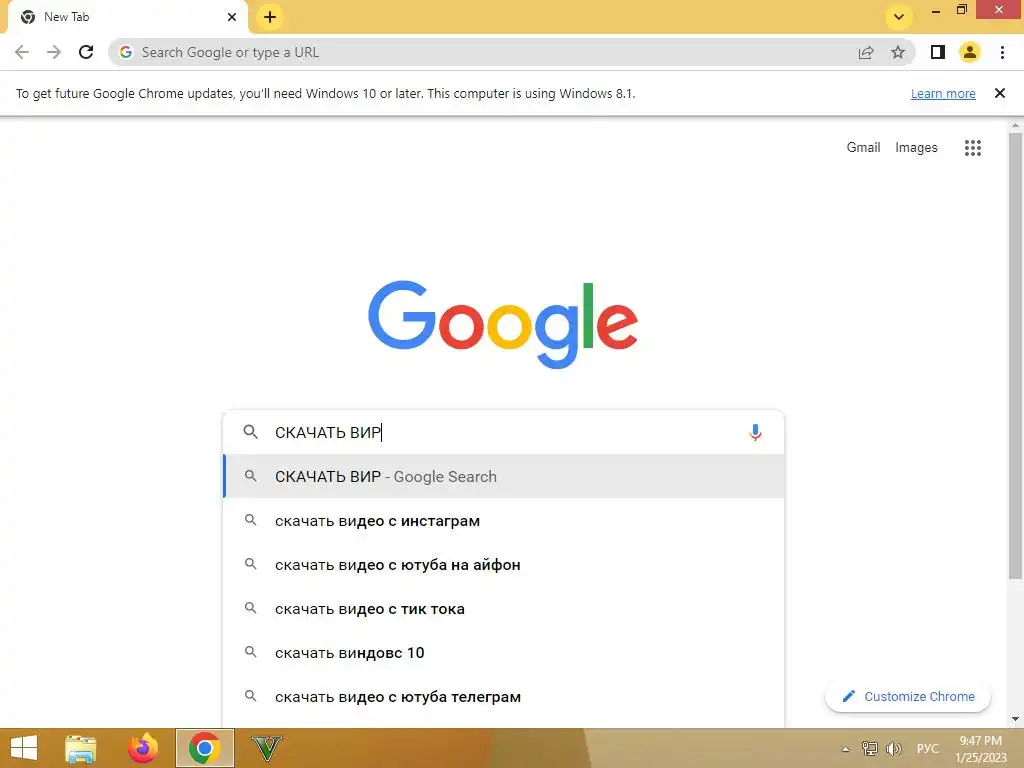Click the browser forward arrow

[54, 52]
